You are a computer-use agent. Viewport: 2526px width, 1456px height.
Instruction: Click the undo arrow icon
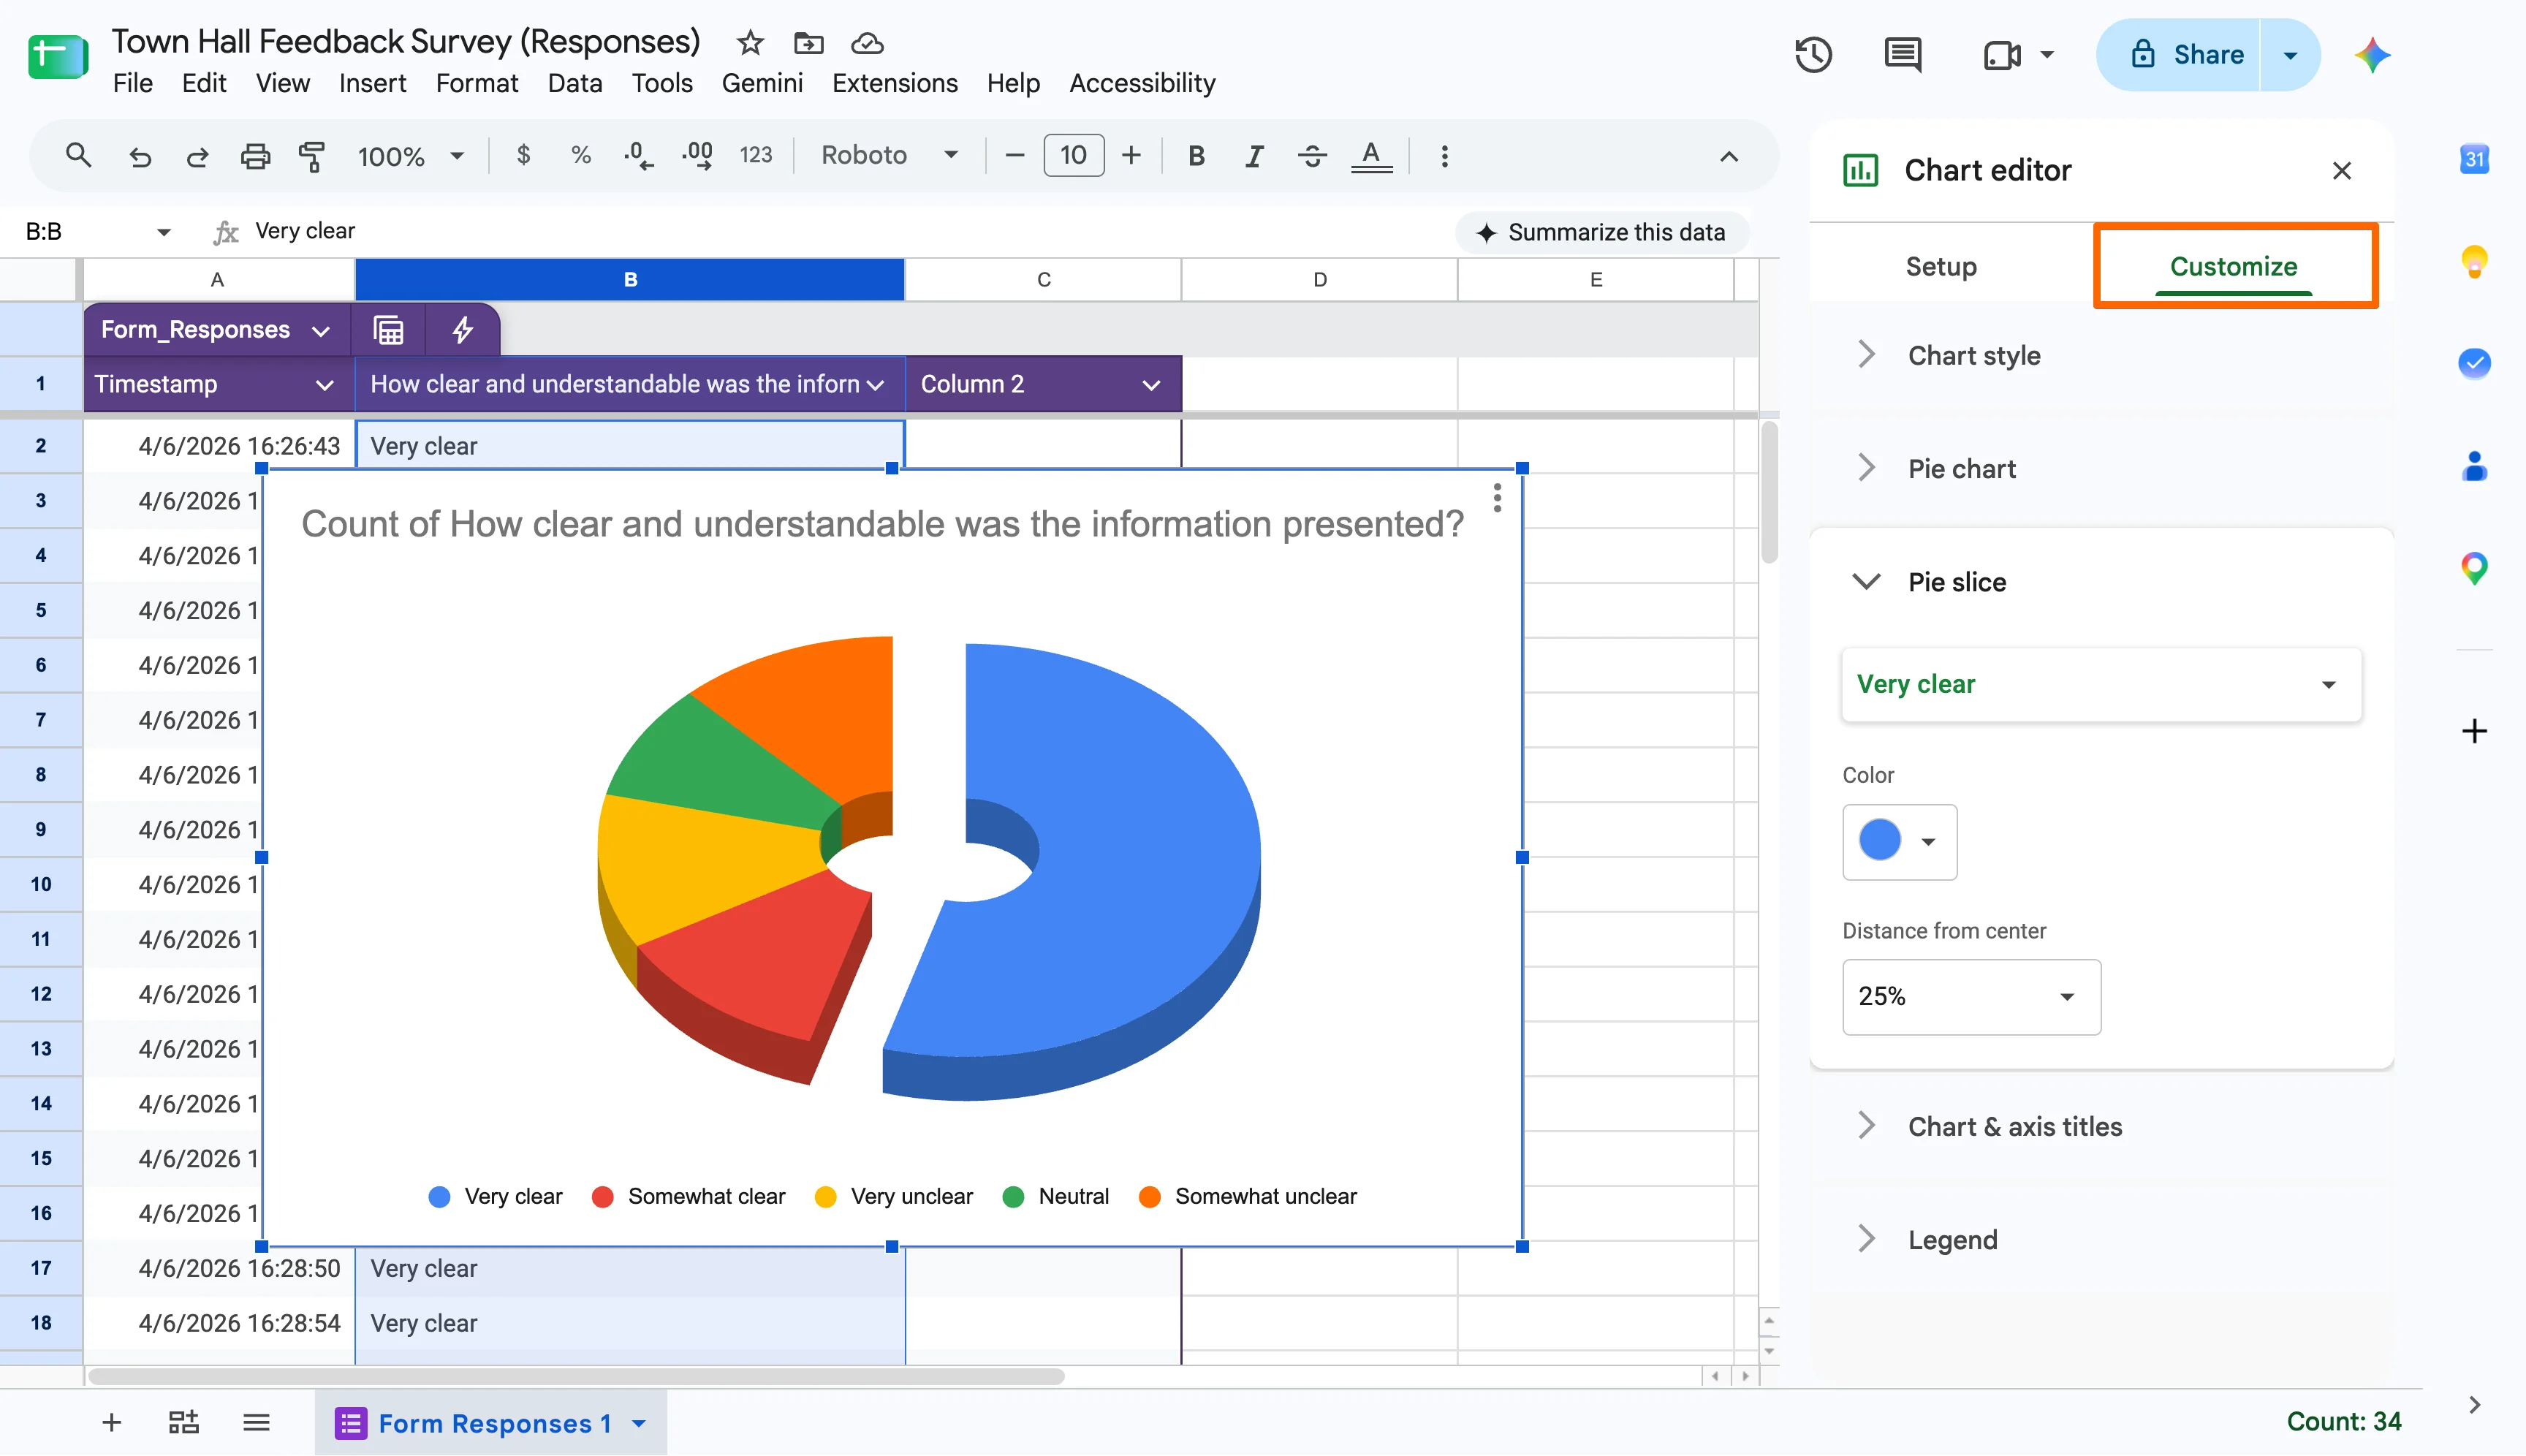point(140,156)
